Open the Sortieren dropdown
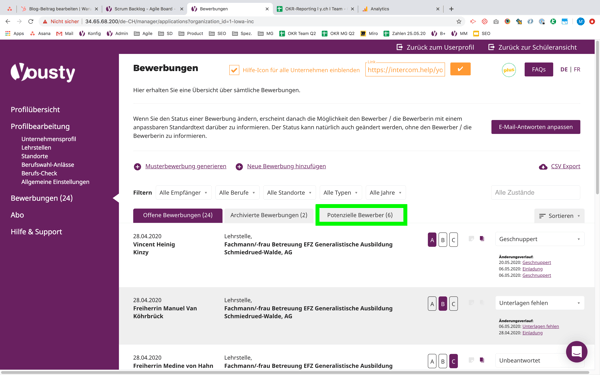600x375 pixels. (x=559, y=216)
